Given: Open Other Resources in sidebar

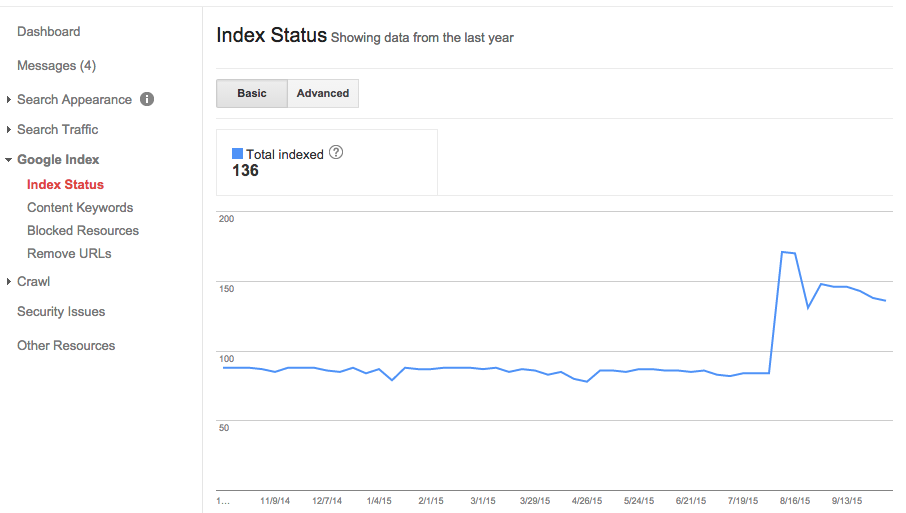Looking at the screenshot, I should click(66, 346).
